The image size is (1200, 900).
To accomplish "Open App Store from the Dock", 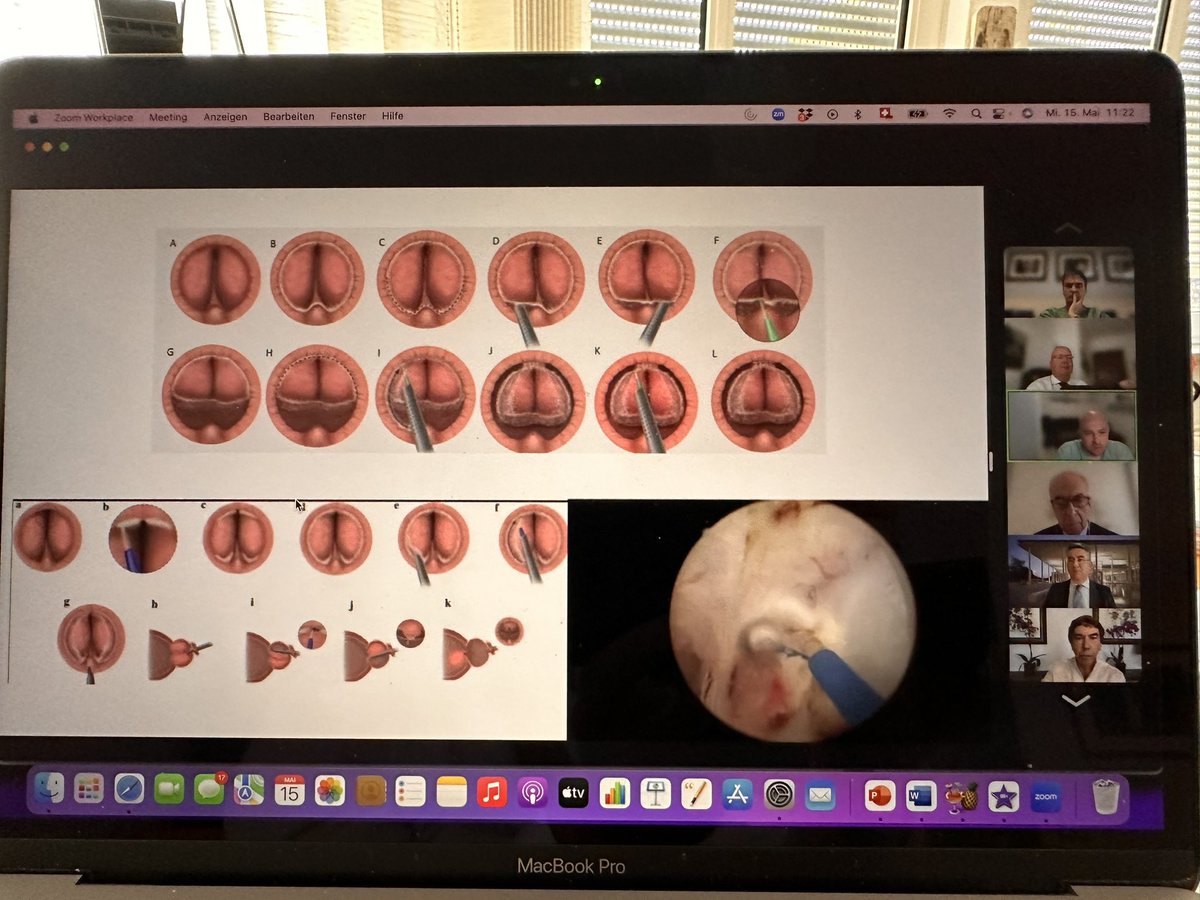I will (x=737, y=794).
